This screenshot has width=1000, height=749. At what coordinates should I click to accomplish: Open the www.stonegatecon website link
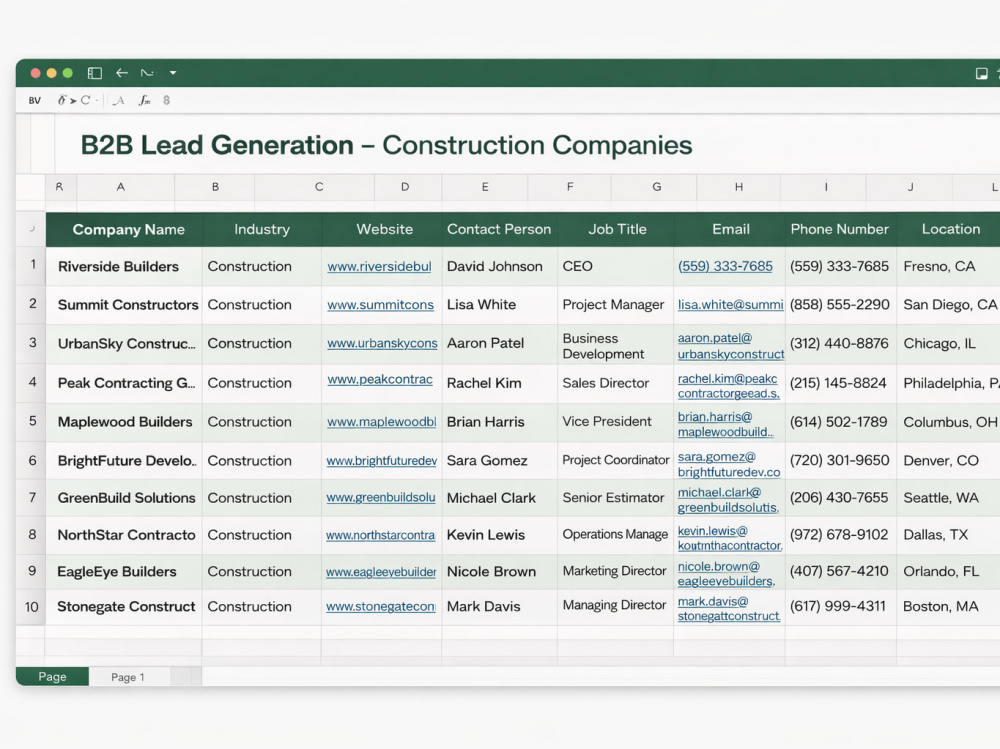click(x=381, y=607)
